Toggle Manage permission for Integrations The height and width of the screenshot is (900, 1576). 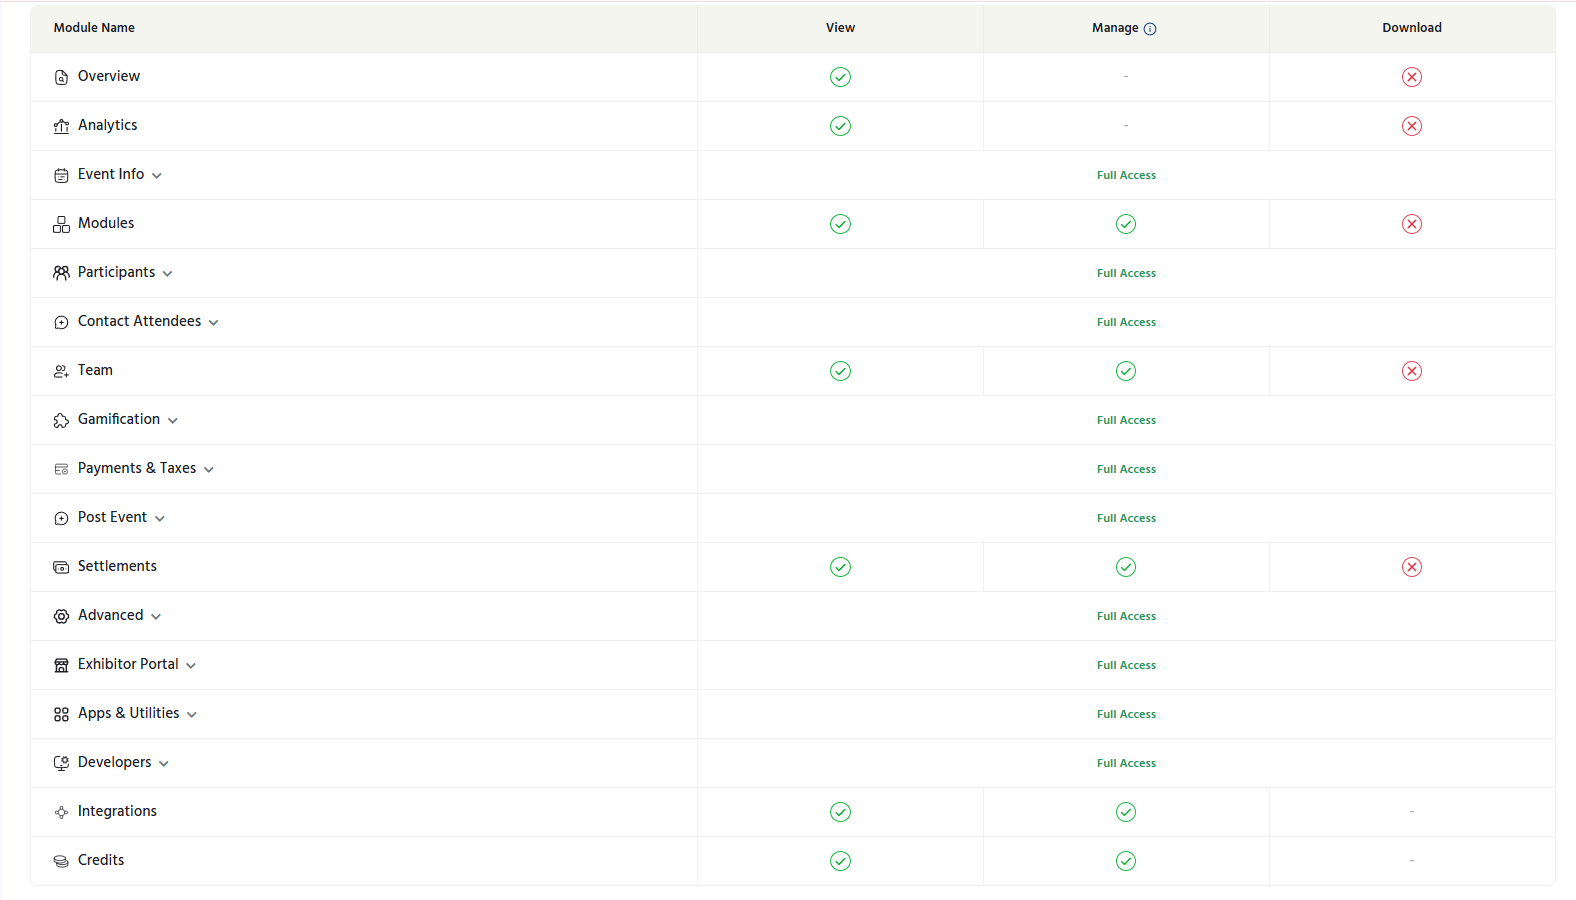(1126, 812)
